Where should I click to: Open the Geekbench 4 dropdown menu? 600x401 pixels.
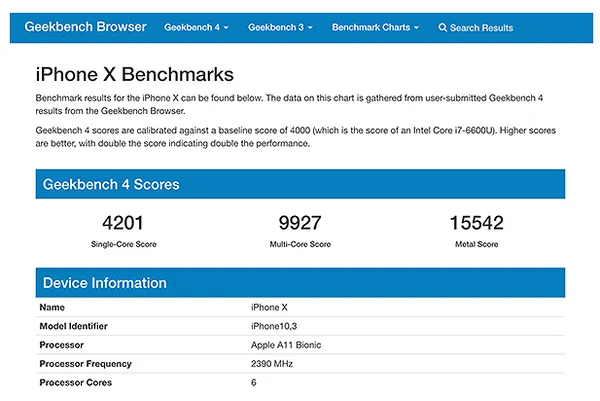click(196, 28)
